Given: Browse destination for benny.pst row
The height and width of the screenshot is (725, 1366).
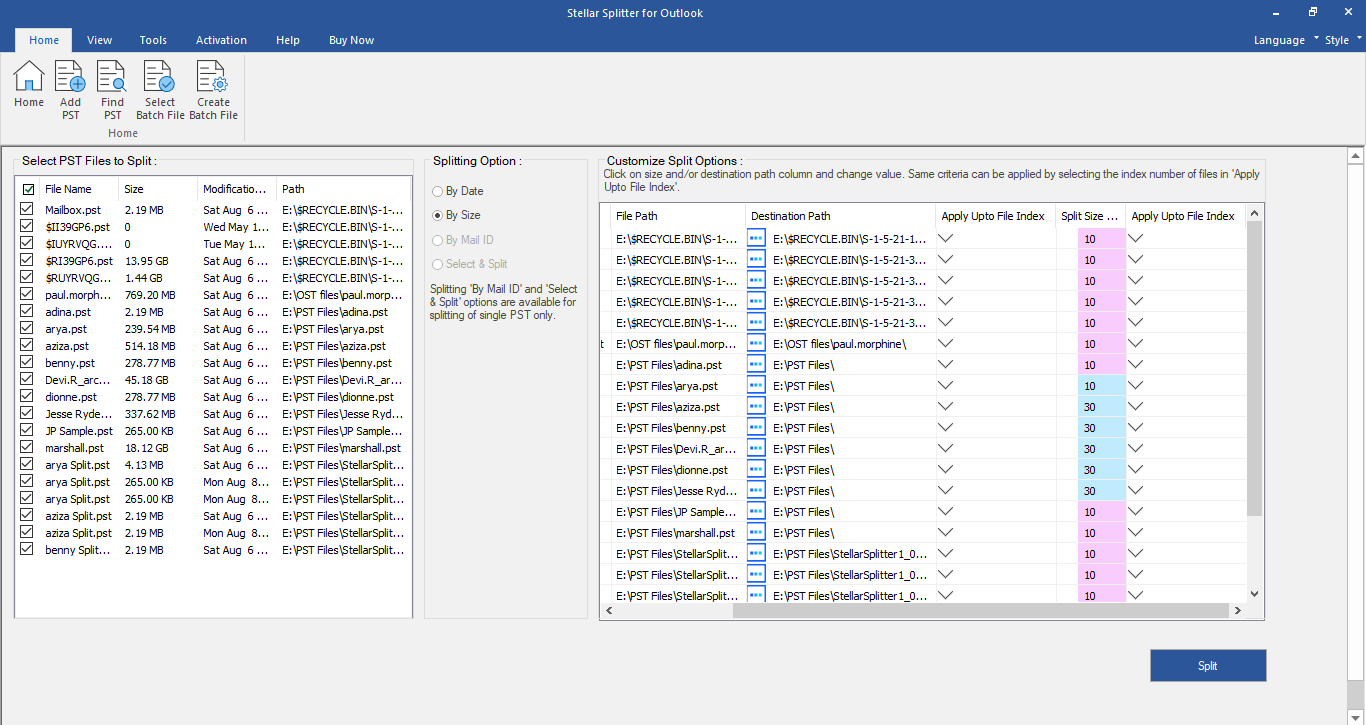Looking at the screenshot, I should [x=756, y=427].
